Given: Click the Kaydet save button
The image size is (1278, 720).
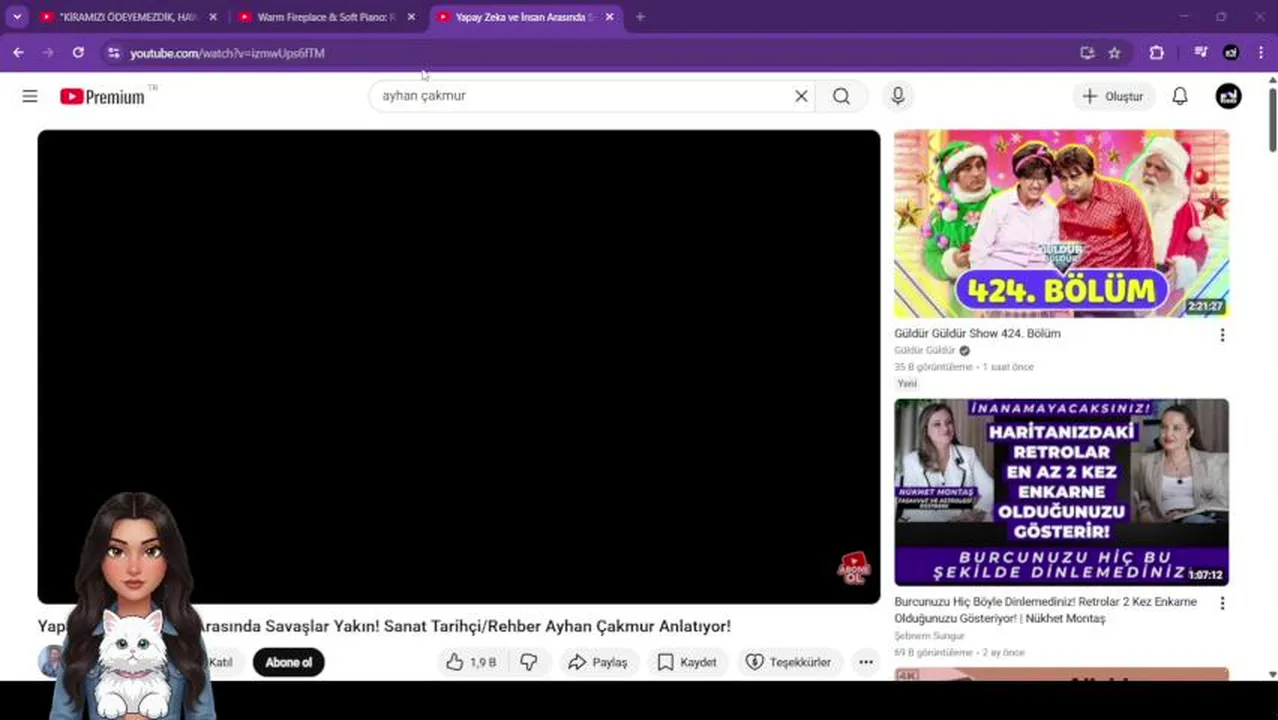Looking at the screenshot, I should click(x=687, y=662).
